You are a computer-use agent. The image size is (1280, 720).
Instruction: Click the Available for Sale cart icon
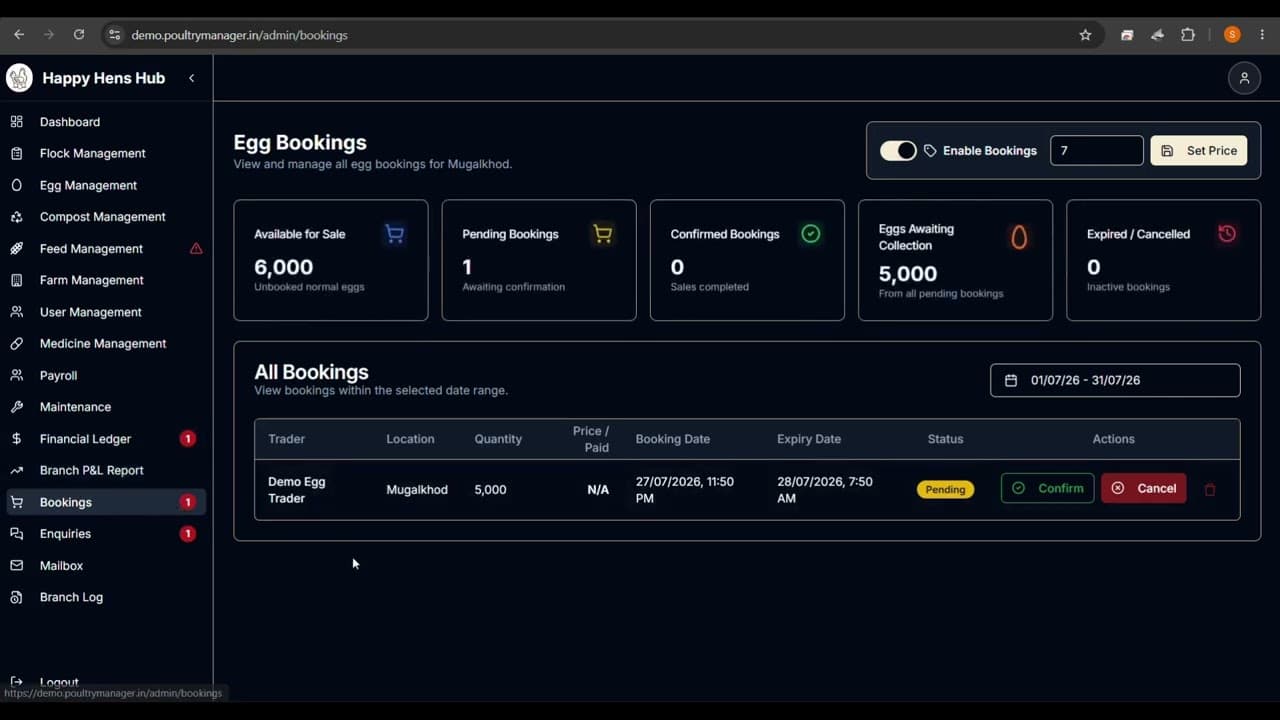click(395, 234)
